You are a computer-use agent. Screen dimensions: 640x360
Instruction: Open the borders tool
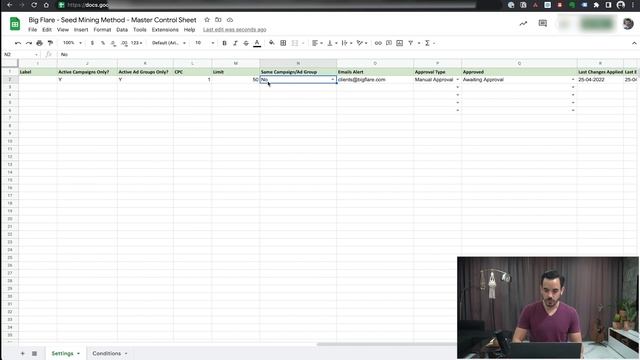click(x=283, y=43)
